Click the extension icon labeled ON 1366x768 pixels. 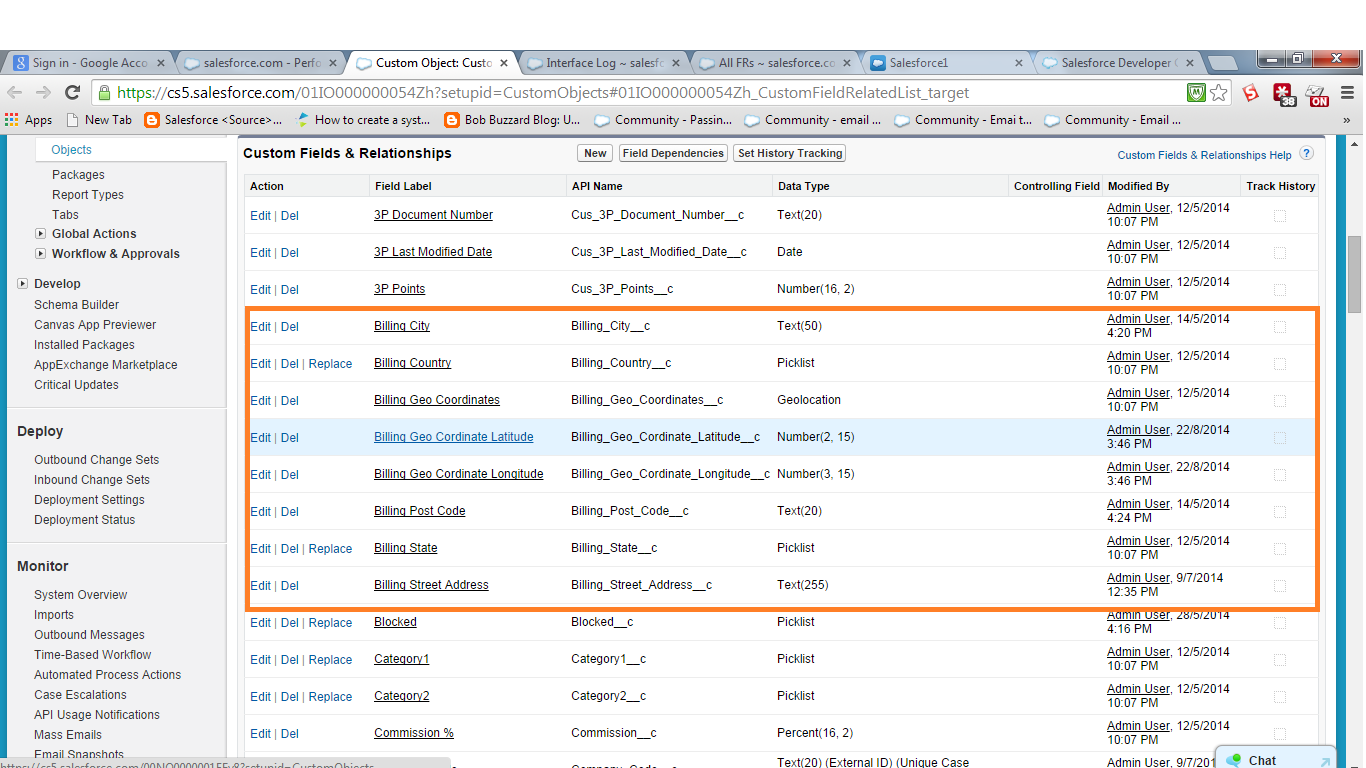pos(1318,94)
